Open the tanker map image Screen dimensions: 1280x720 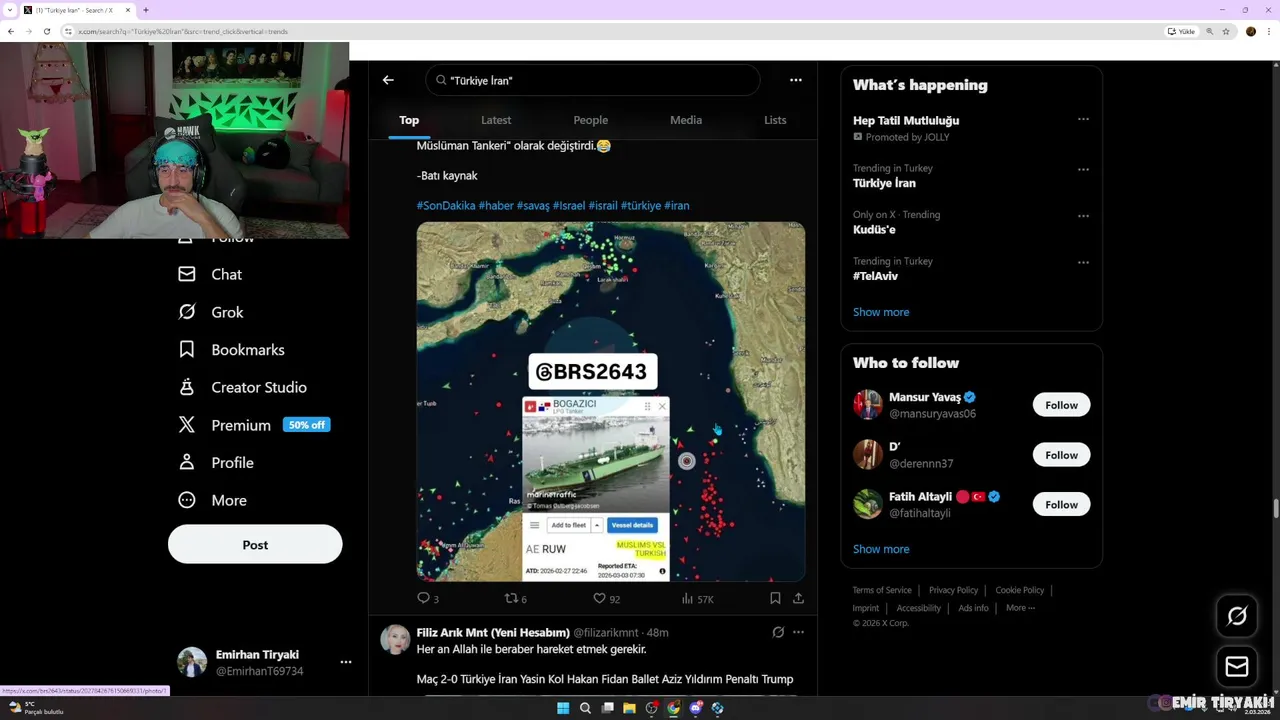(x=611, y=402)
